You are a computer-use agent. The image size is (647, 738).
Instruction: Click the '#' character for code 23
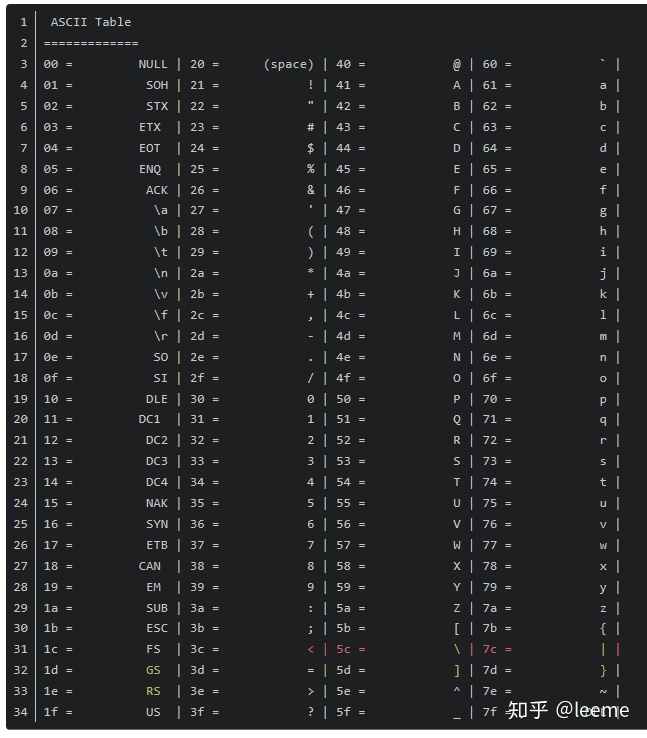tap(311, 127)
